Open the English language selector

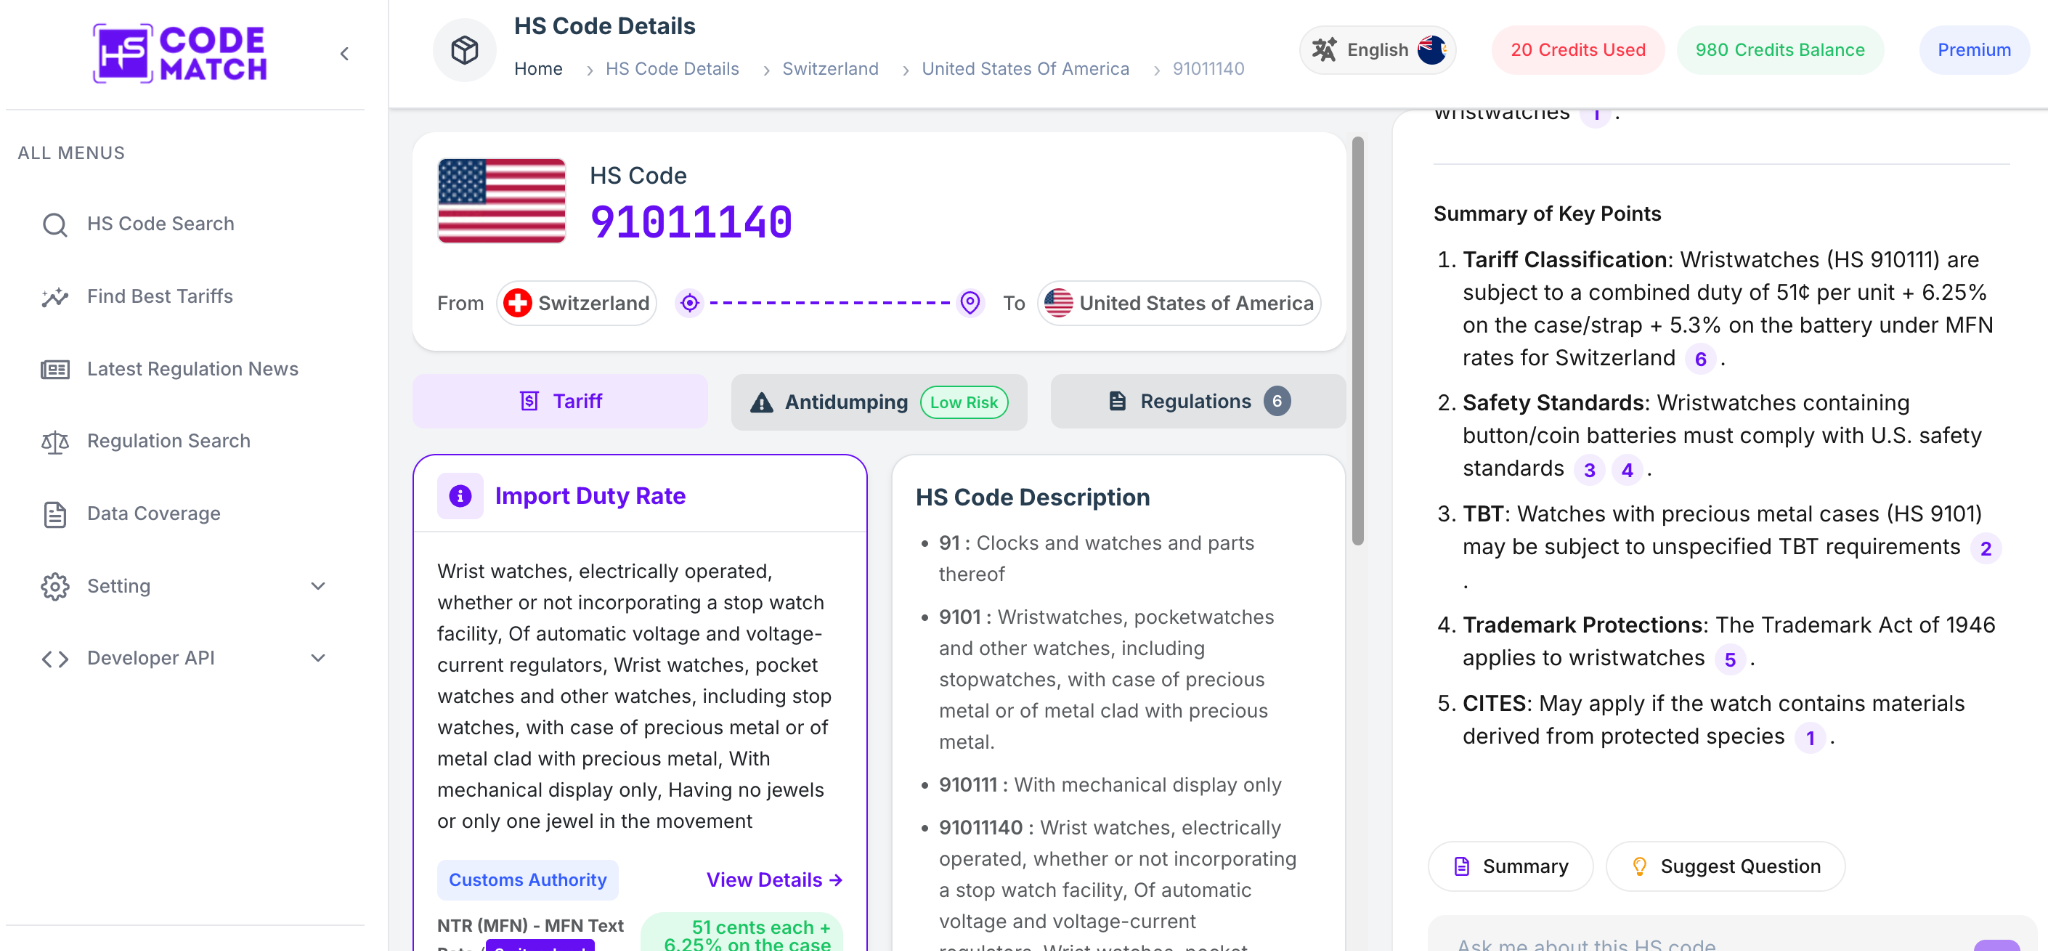tap(1378, 50)
